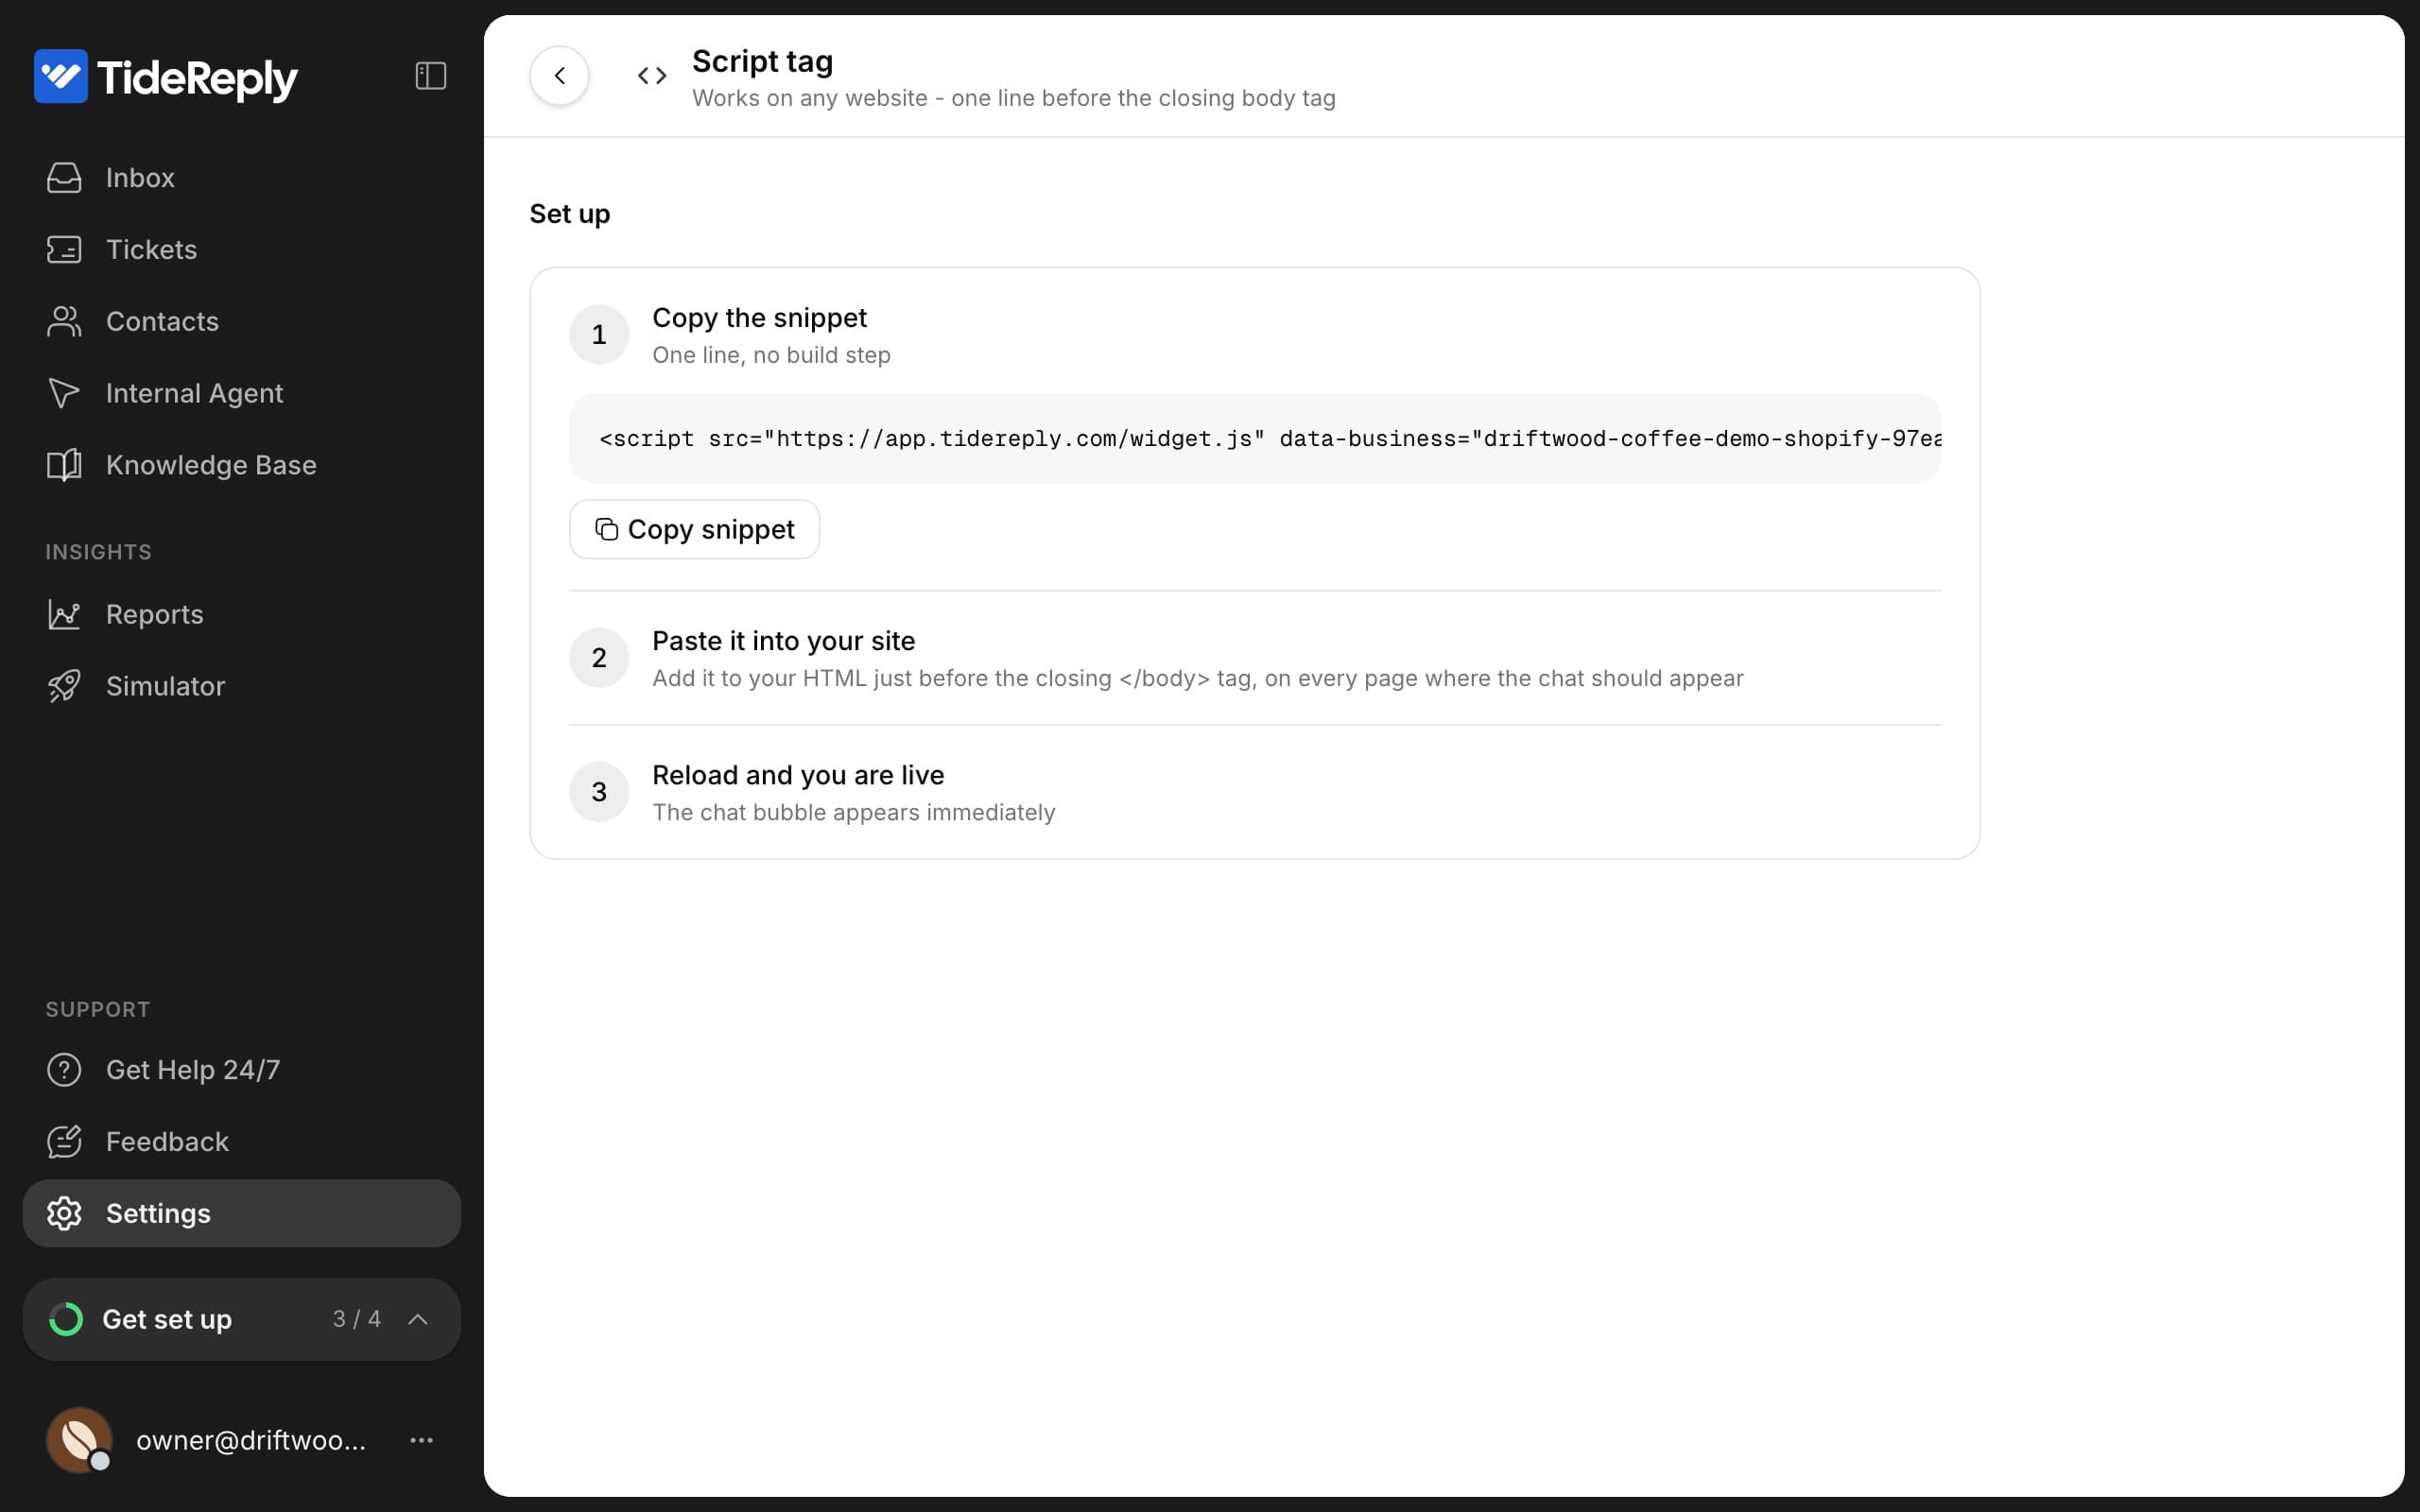Open Tickets from the sidebar
Image resolution: width=2420 pixels, height=1512 pixels.
241,250
